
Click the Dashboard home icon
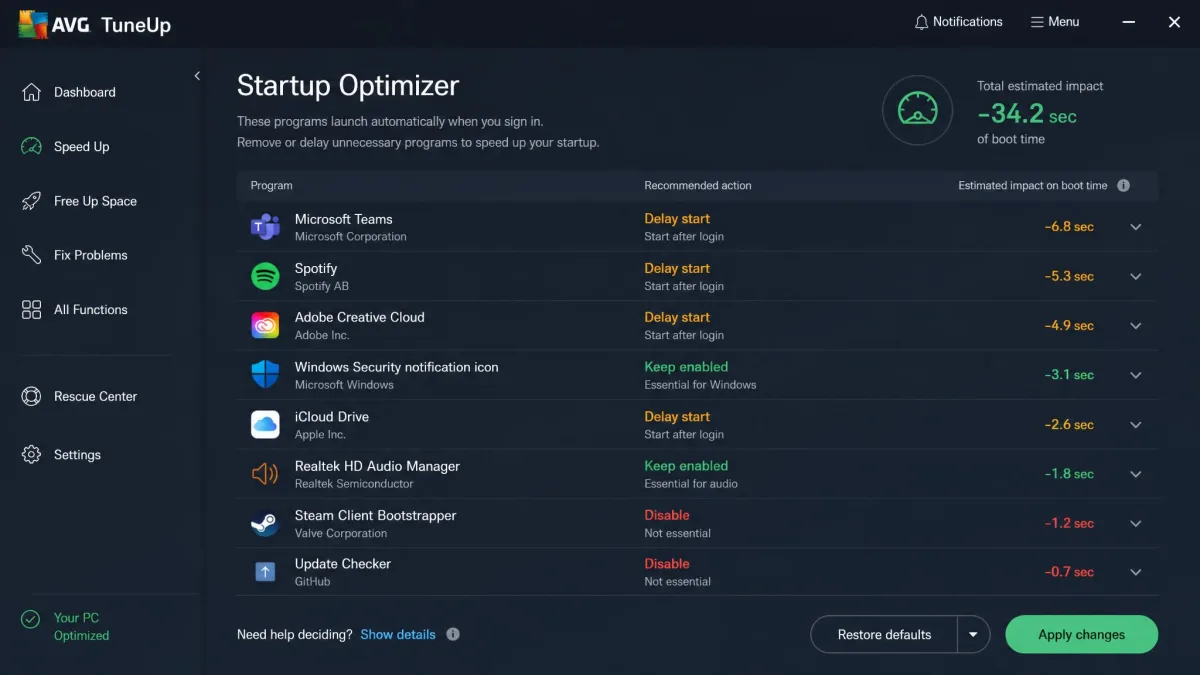point(31,92)
